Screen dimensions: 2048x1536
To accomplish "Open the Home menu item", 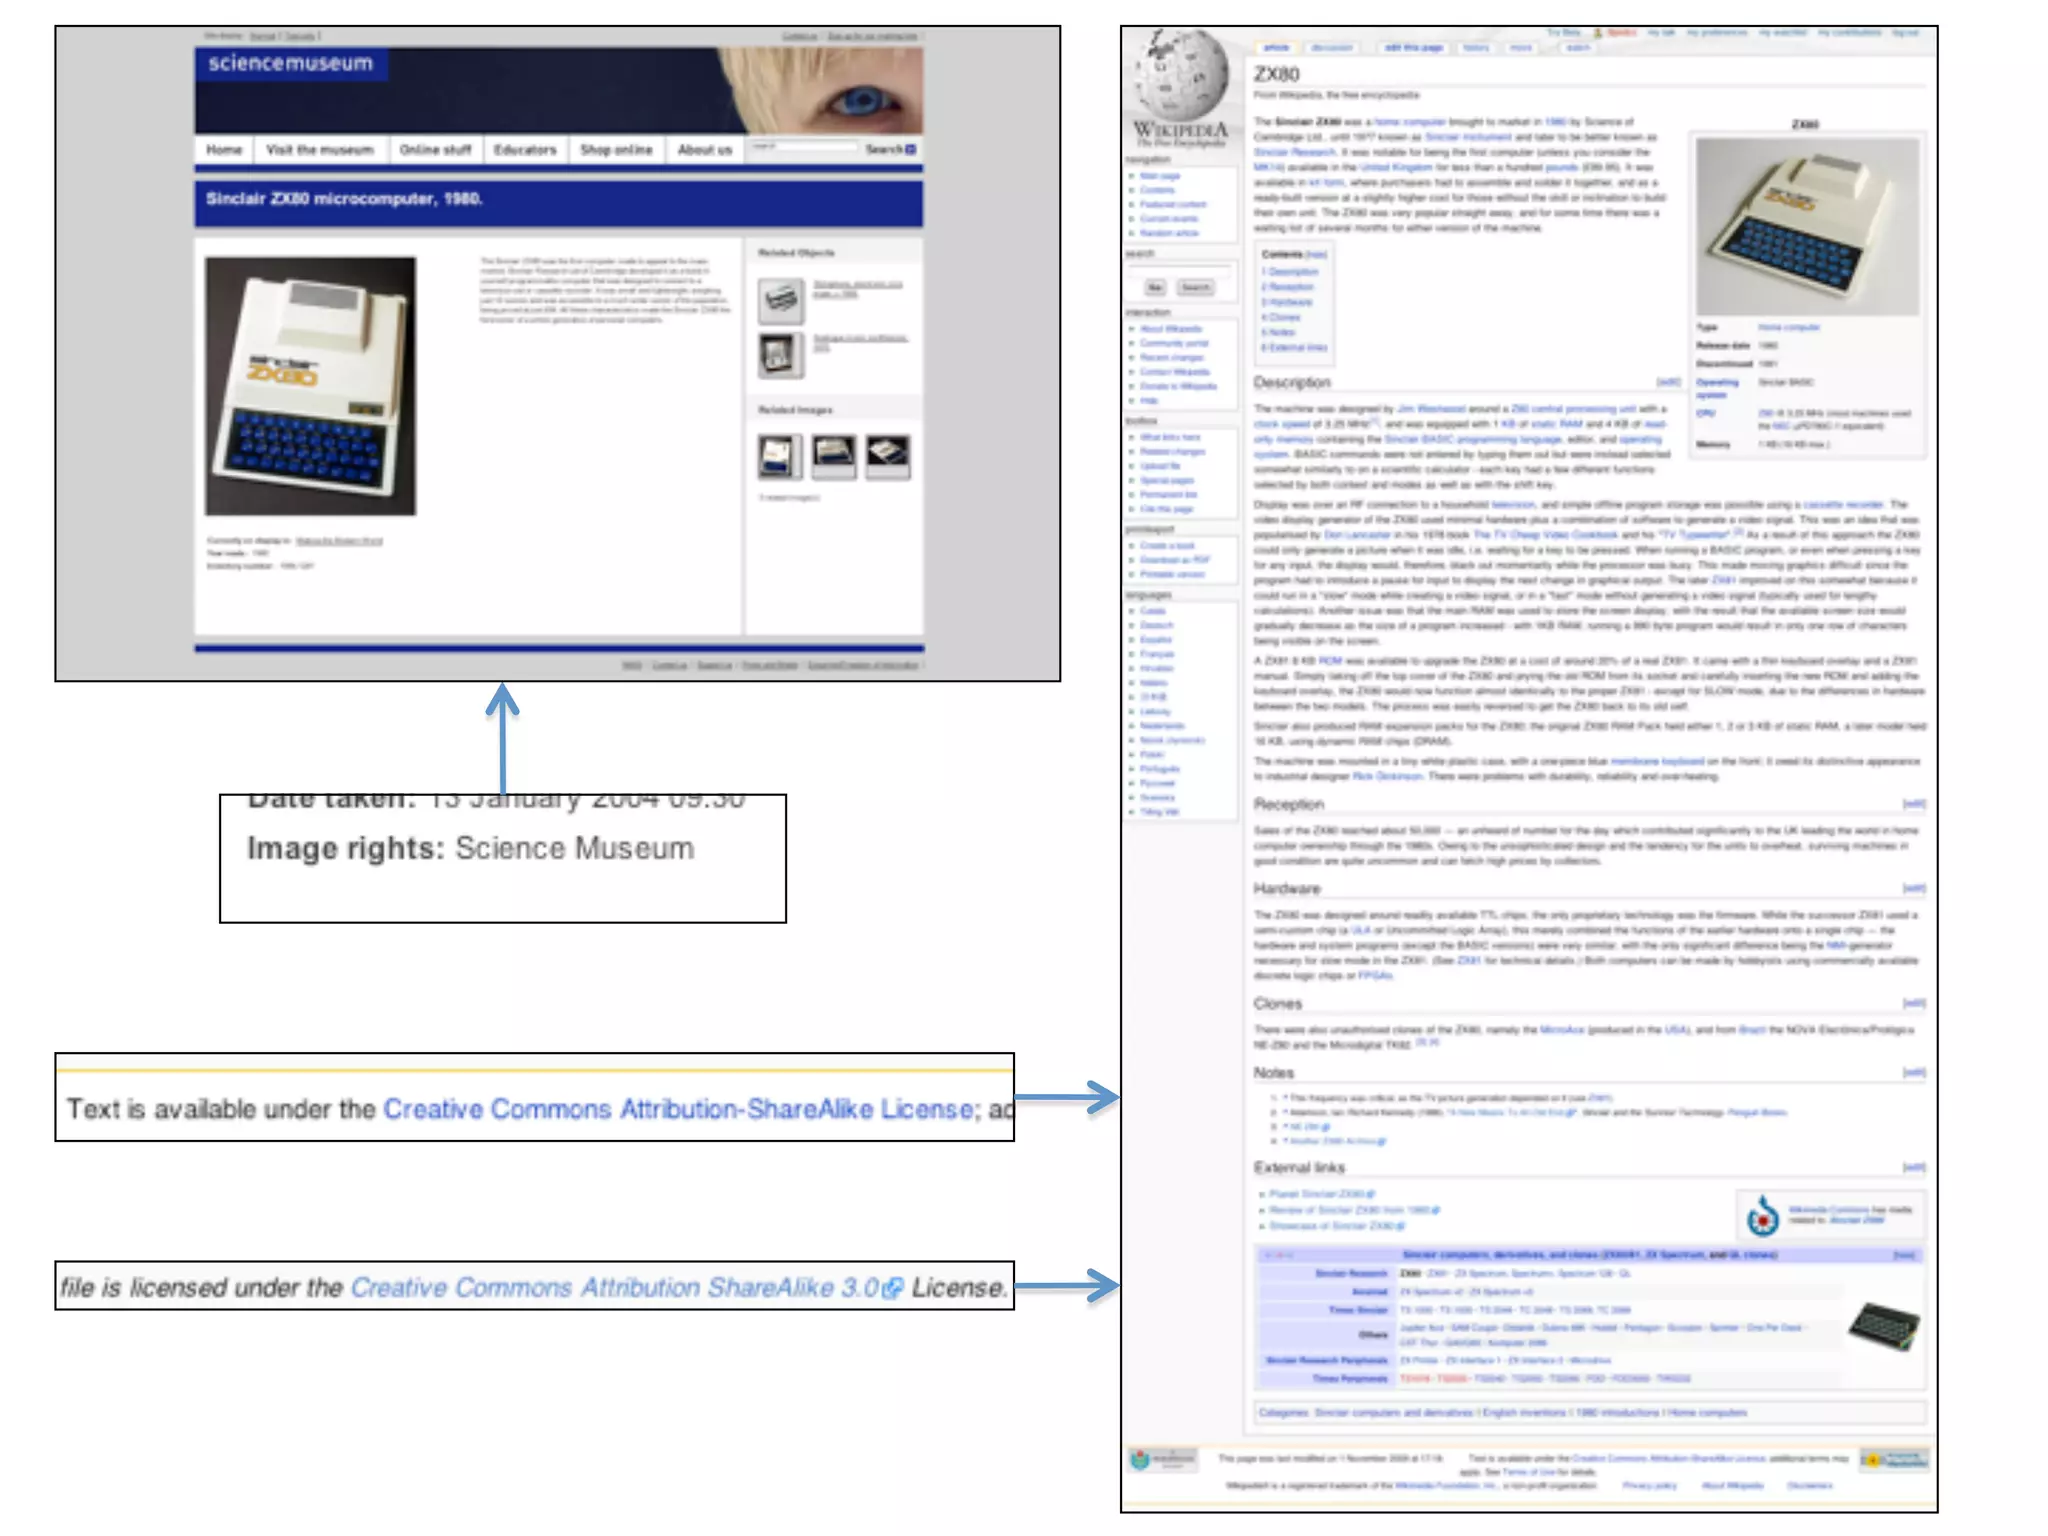I will pyautogui.click(x=224, y=150).
